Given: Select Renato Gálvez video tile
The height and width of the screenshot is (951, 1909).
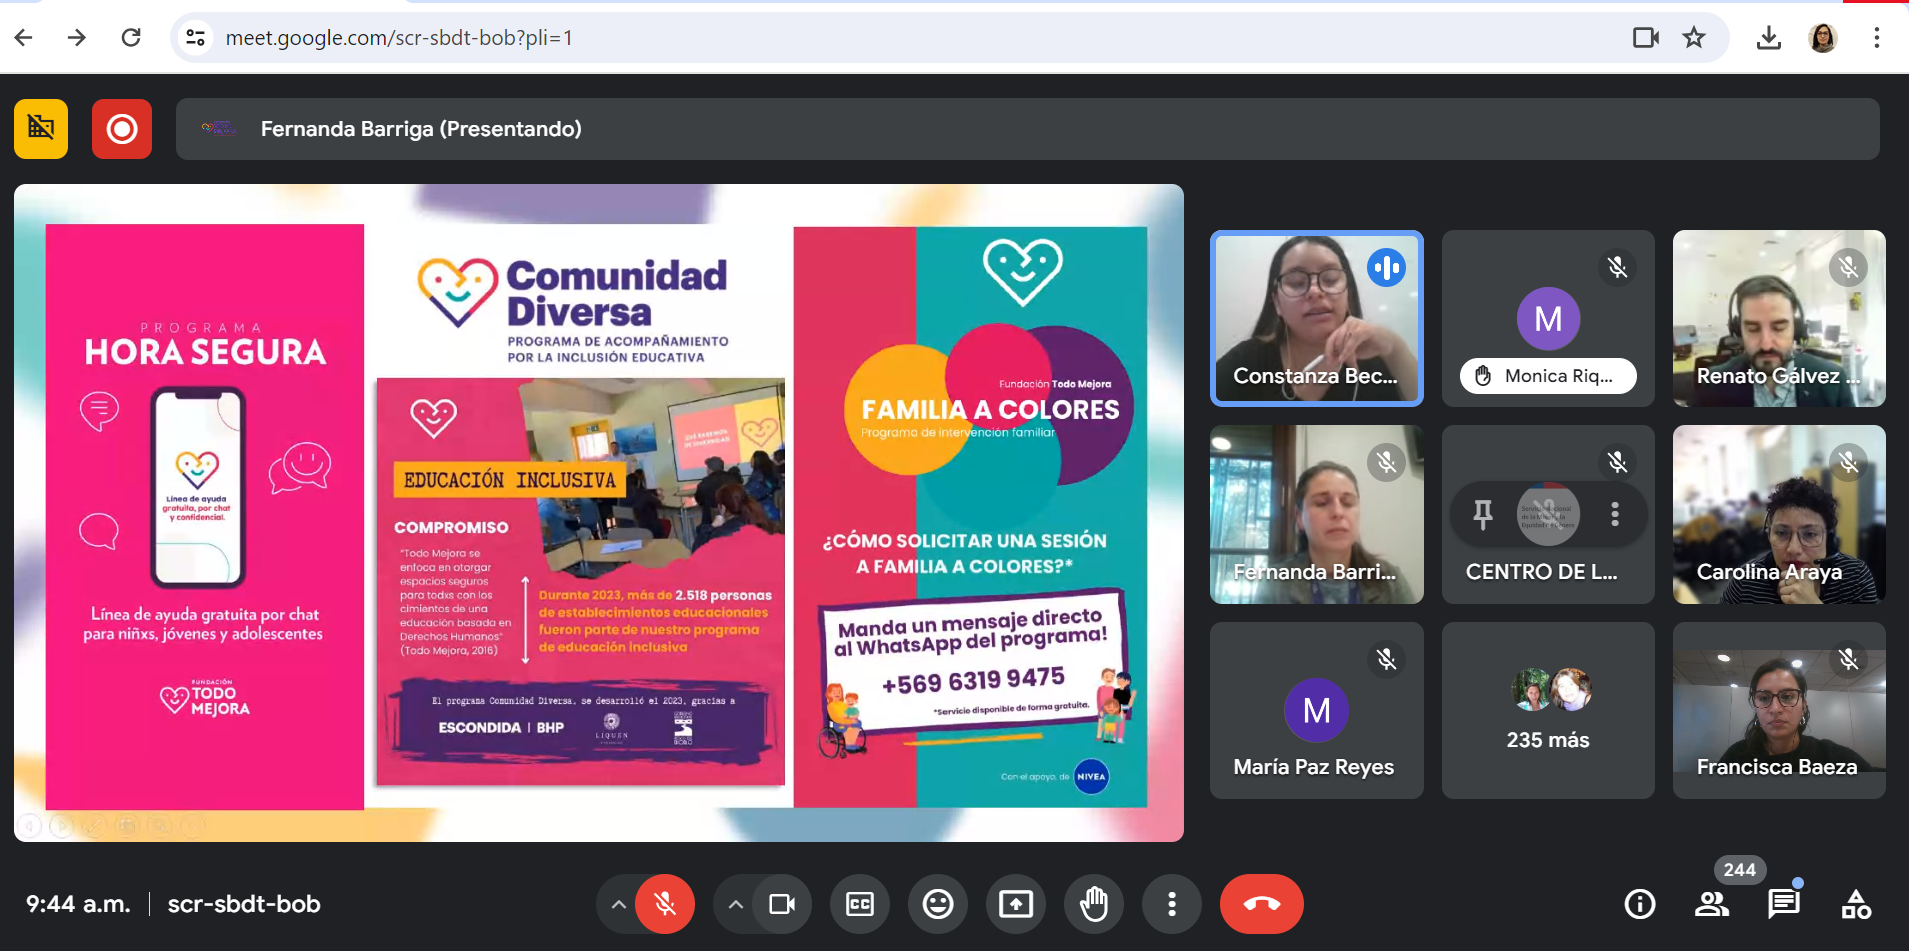Looking at the screenshot, I should click(1779, 318).
